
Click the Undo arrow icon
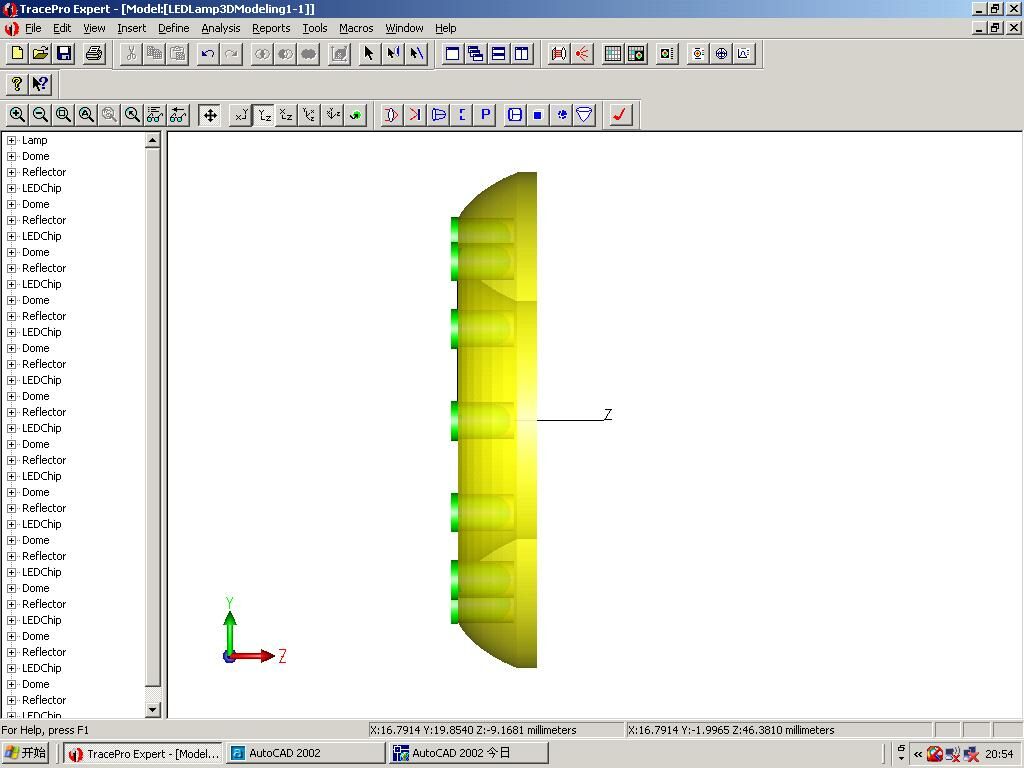point(208,54)
